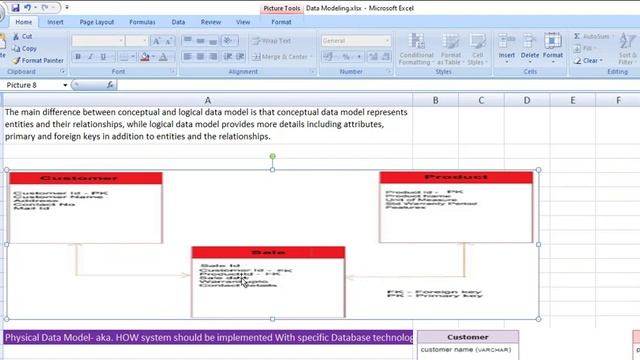Activate the Format Painter tool

point(38,60)
